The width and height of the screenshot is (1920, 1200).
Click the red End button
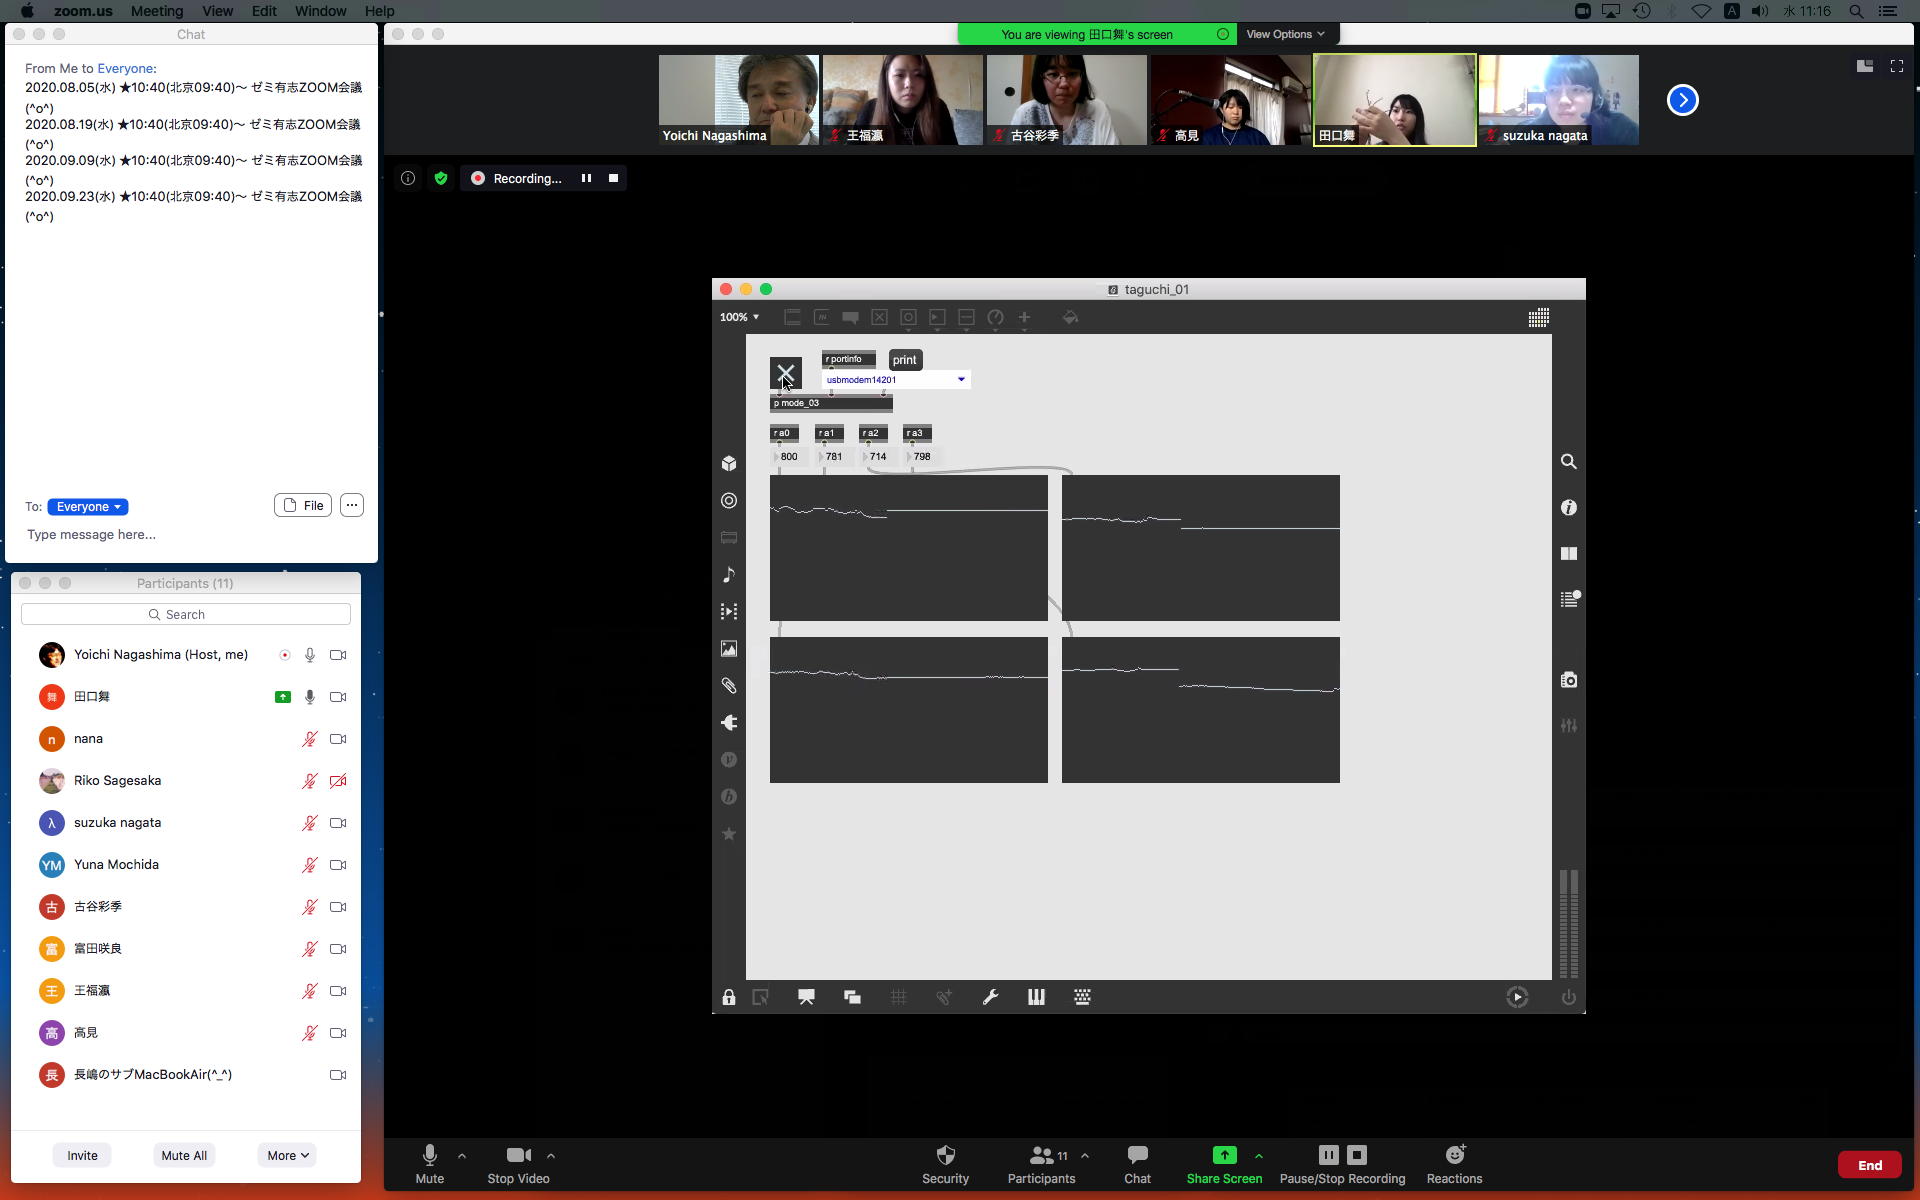coord(1869,1165)
